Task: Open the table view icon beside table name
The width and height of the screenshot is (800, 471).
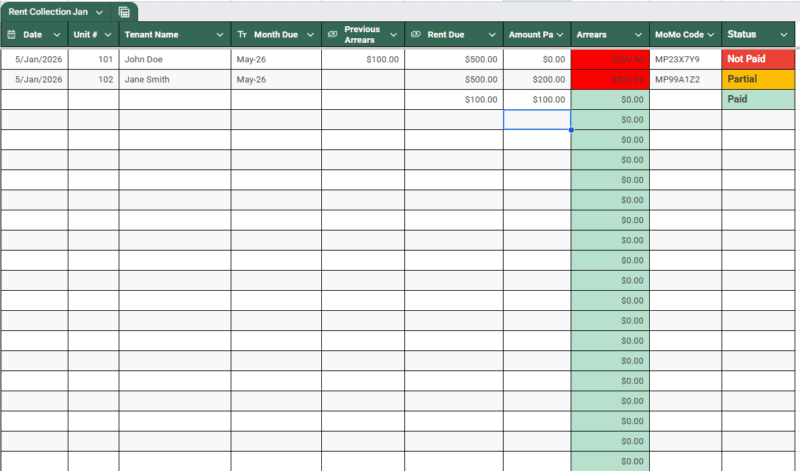Action: 123,12
